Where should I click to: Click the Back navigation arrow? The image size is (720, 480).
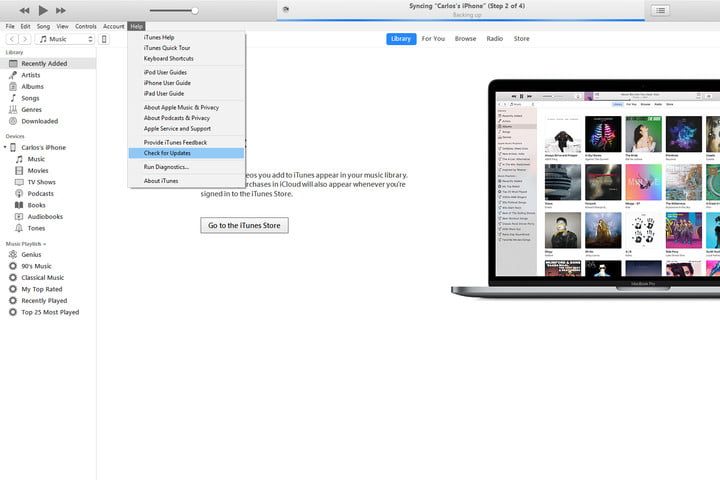point(11,39)
